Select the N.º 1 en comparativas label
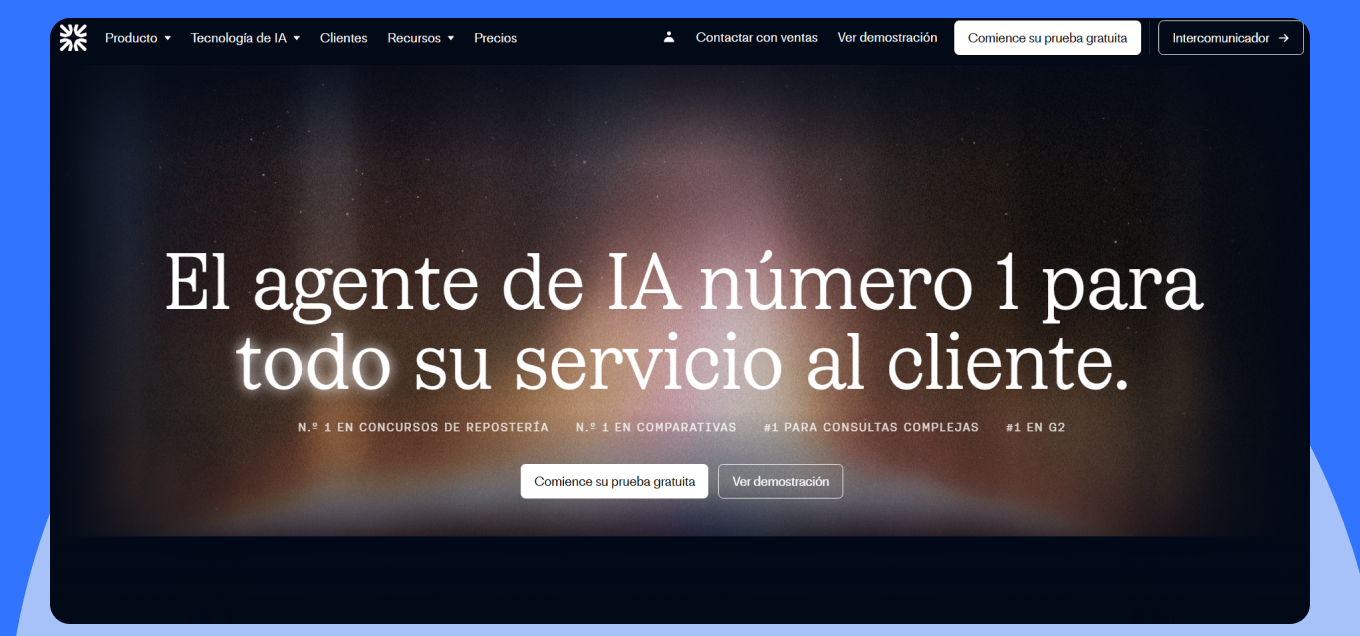The width and height of the screenshot is (1360, 636). 655,427
